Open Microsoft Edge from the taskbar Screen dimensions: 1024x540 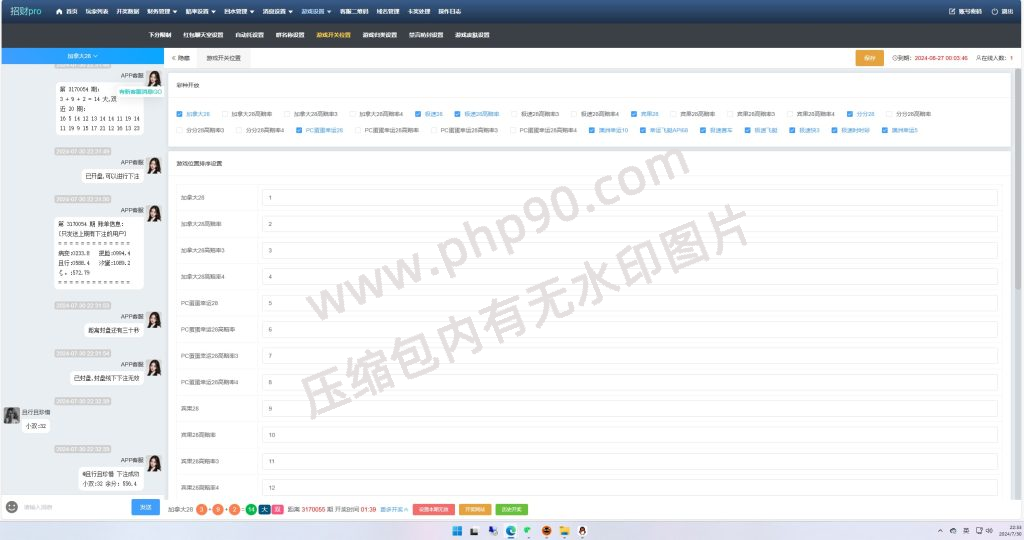click(510, 529)
